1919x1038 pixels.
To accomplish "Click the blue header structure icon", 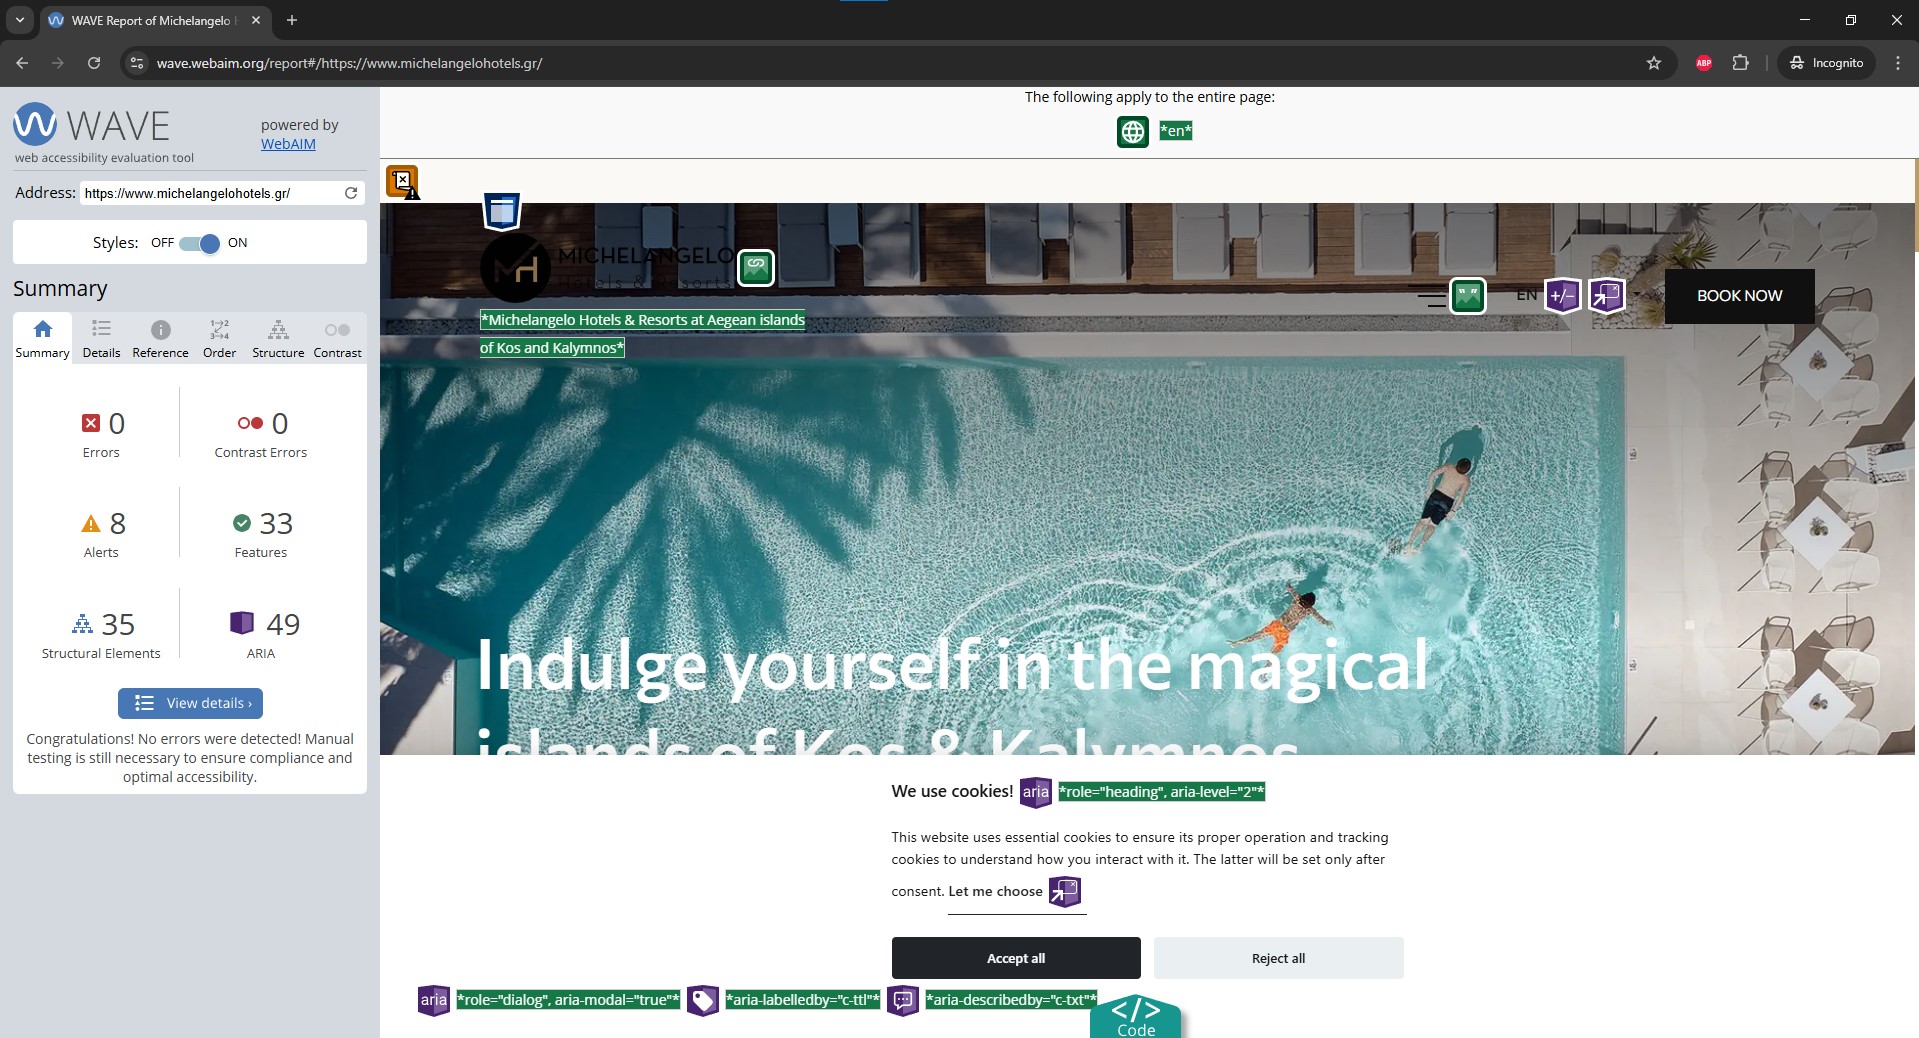I will point(502,211).
